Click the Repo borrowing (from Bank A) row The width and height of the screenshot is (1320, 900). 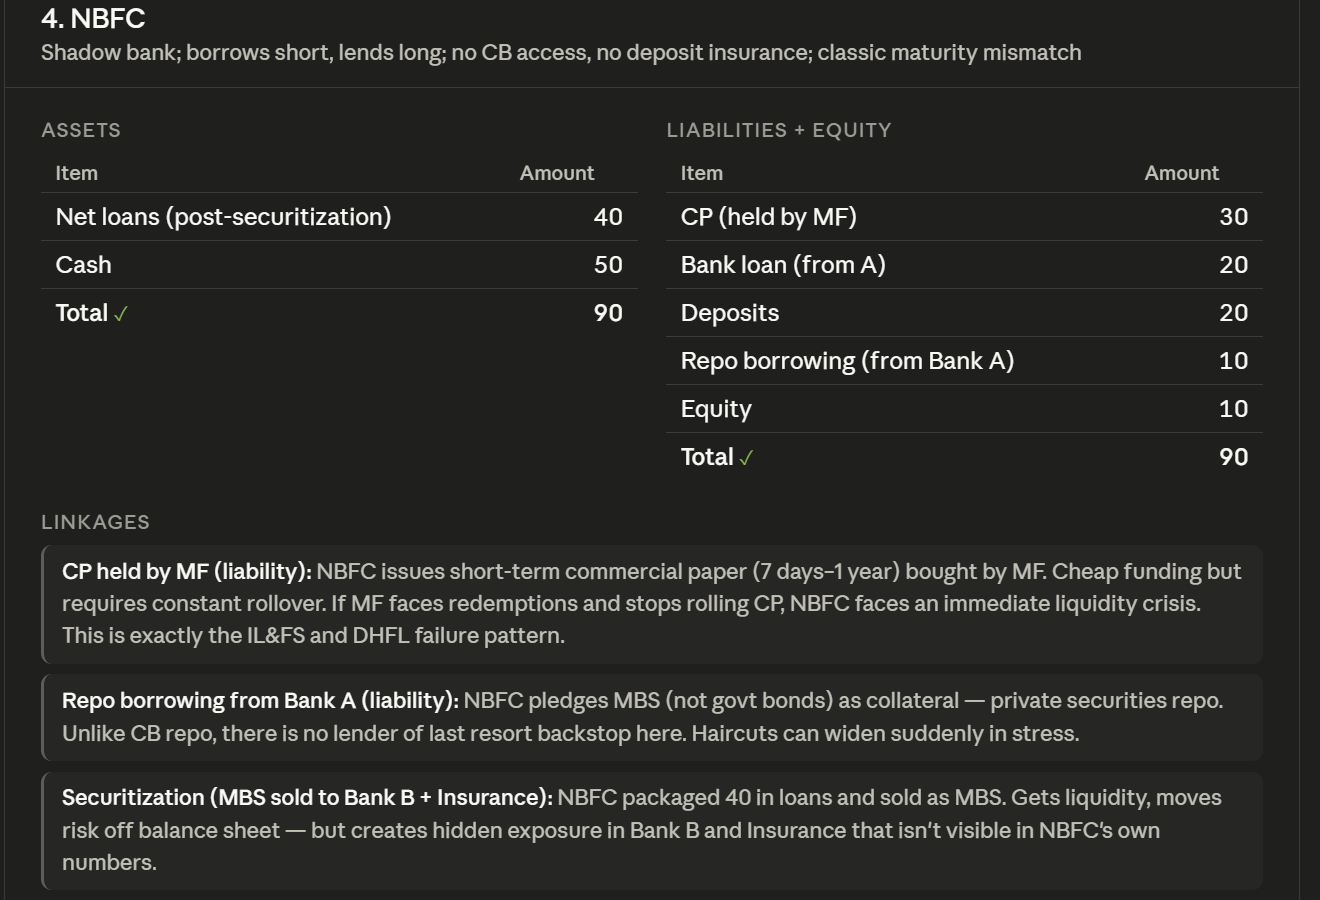(x=964, y=361)
